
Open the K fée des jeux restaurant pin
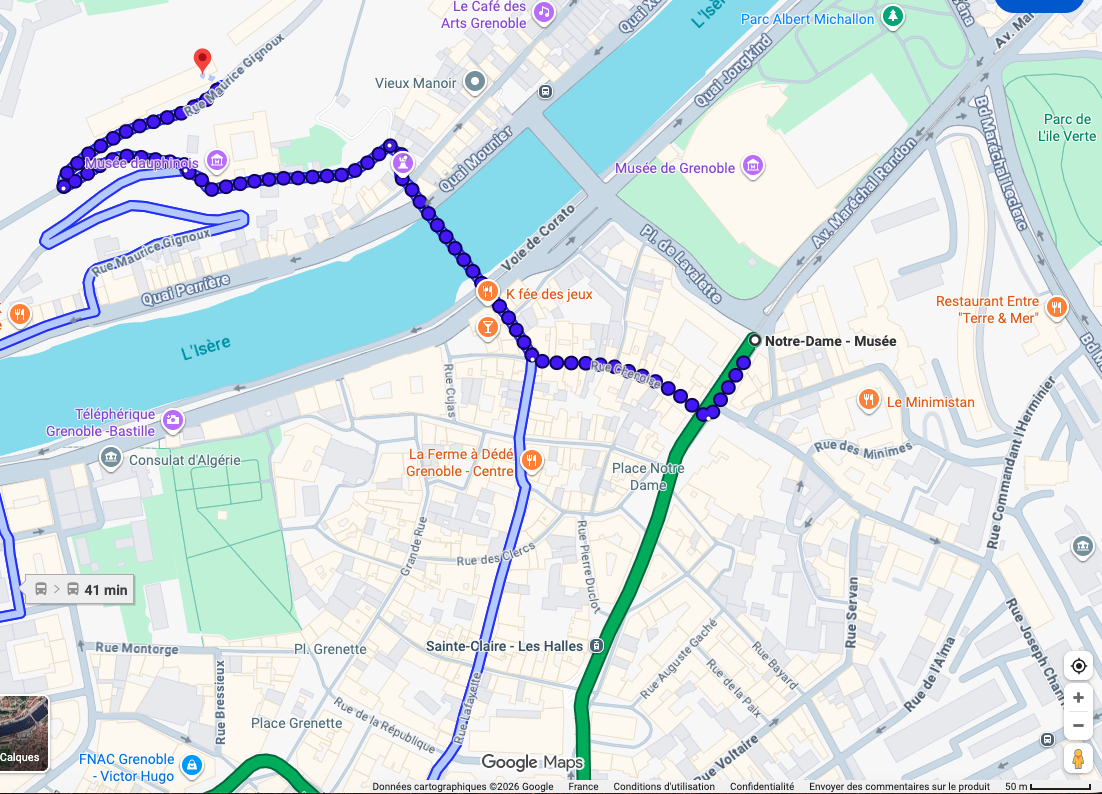click(x=488, y=291)
